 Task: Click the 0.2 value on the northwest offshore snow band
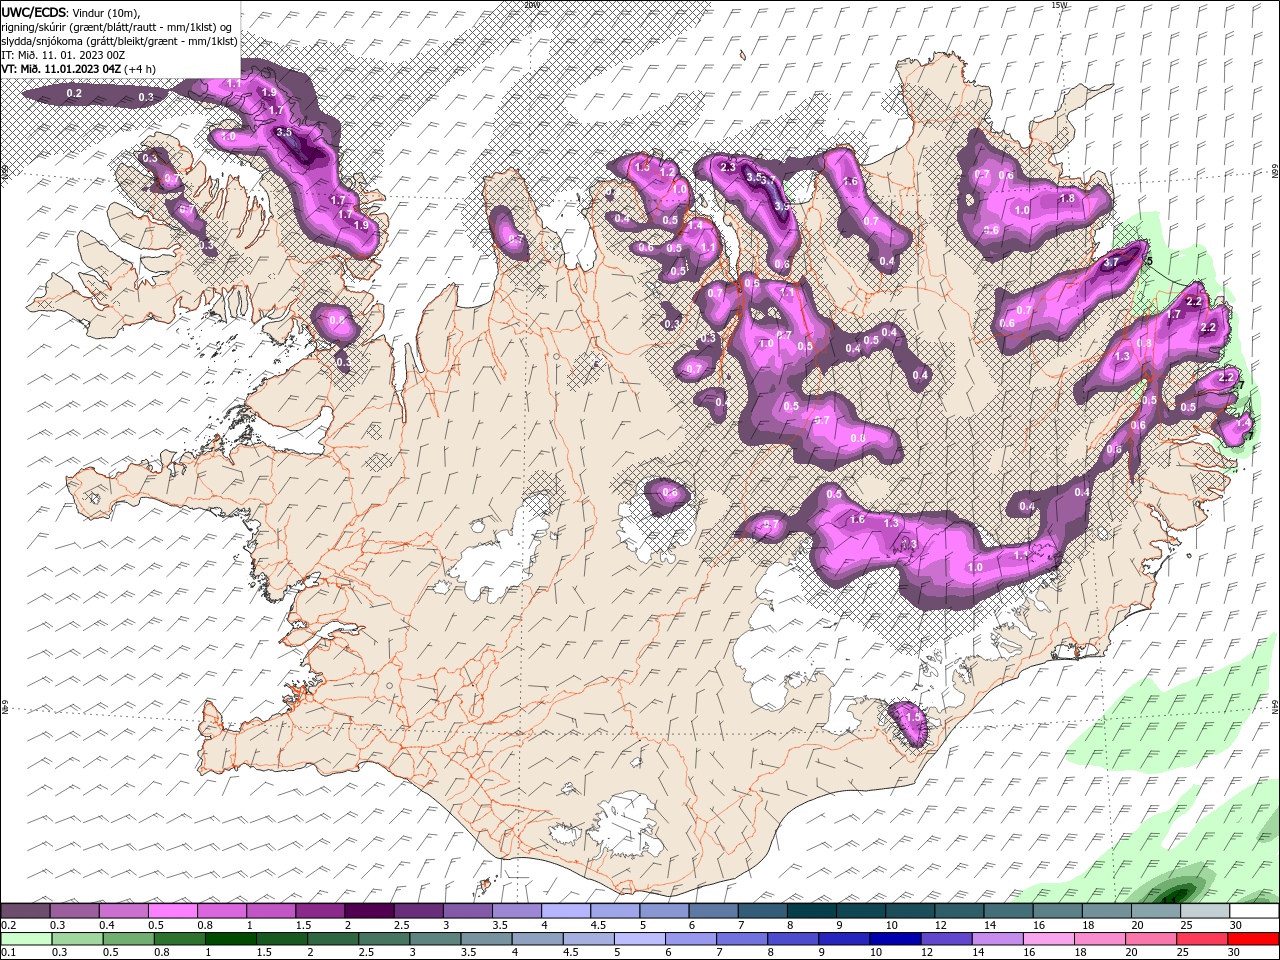(x=74, y=93)
